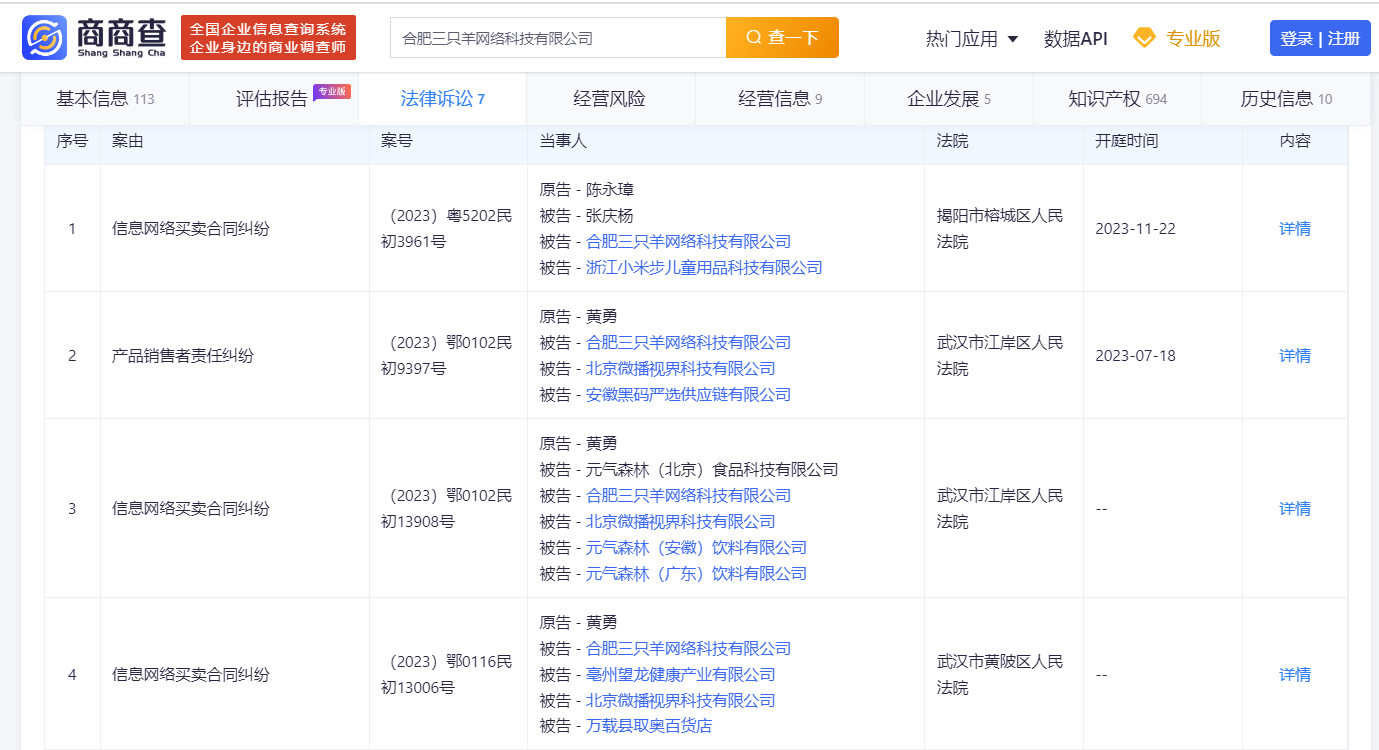Click the 当事人 column header
This screenshot has width=1379, height=750.
(x=563, y=141)
